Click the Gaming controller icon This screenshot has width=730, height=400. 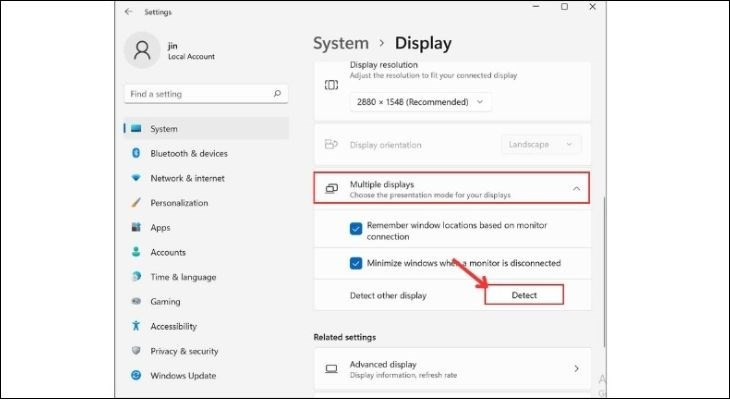[x=136, y=301]
